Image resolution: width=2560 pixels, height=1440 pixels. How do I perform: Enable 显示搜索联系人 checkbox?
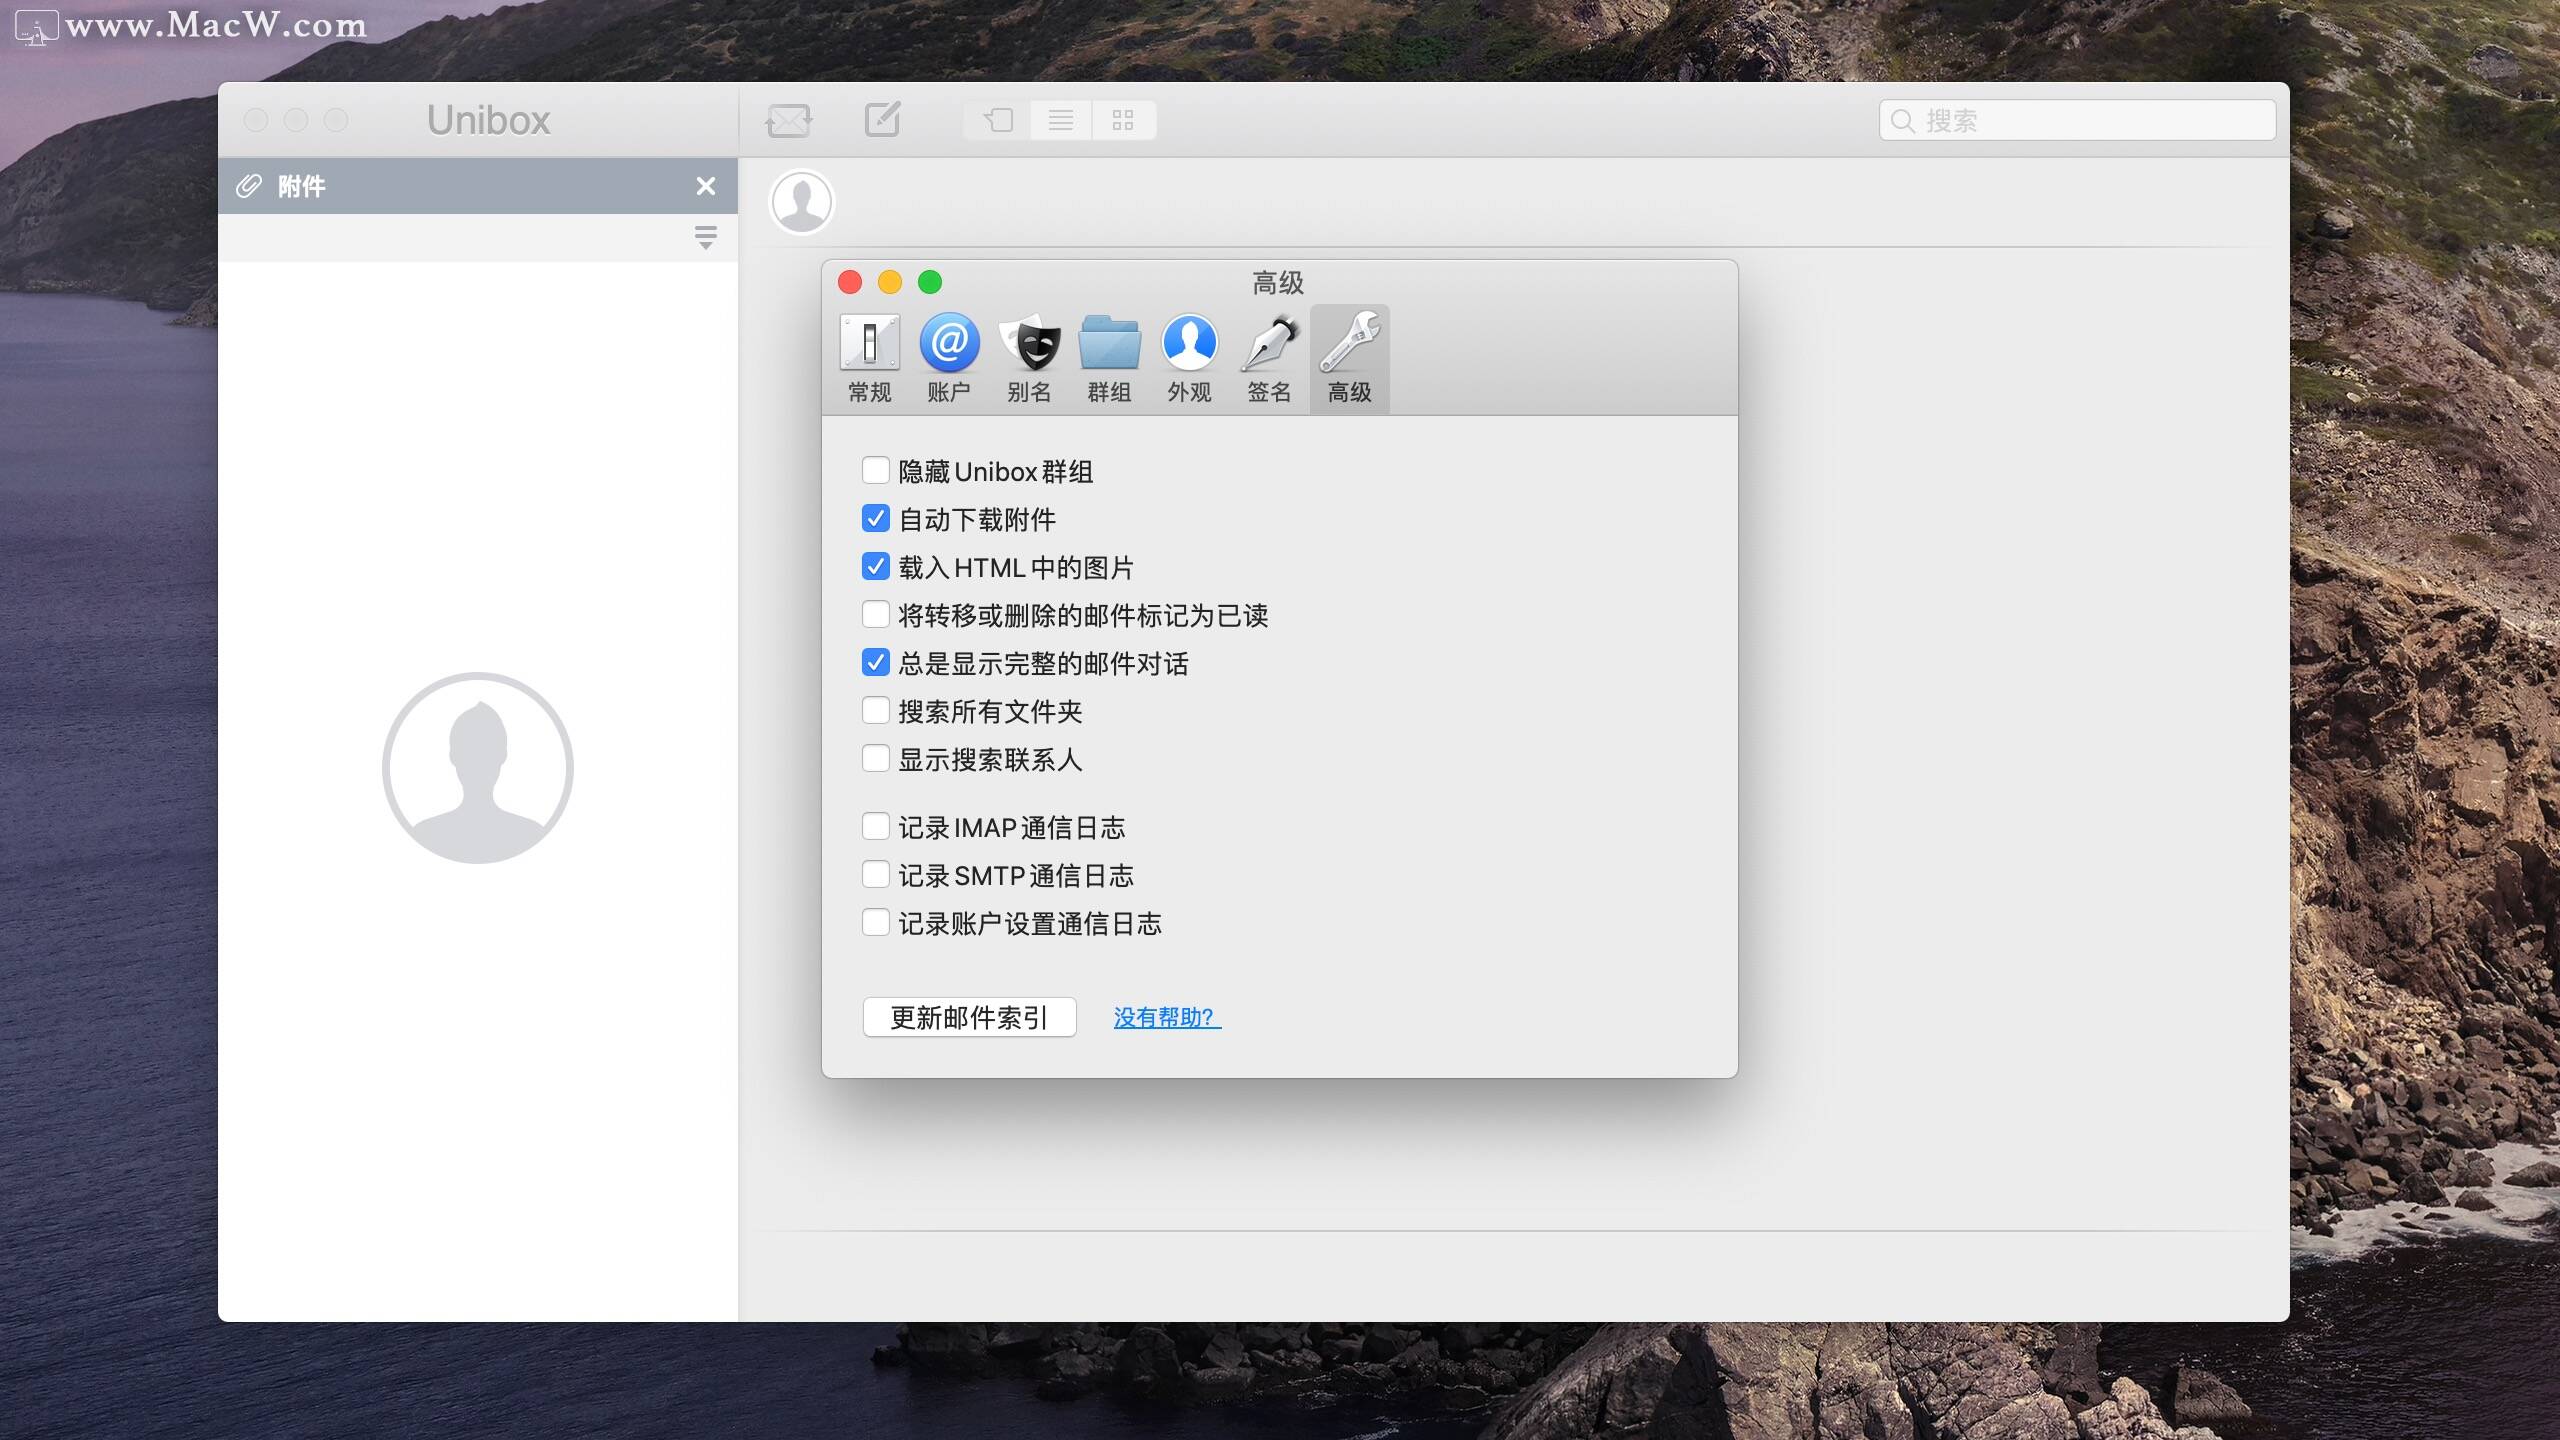[875, 758]
